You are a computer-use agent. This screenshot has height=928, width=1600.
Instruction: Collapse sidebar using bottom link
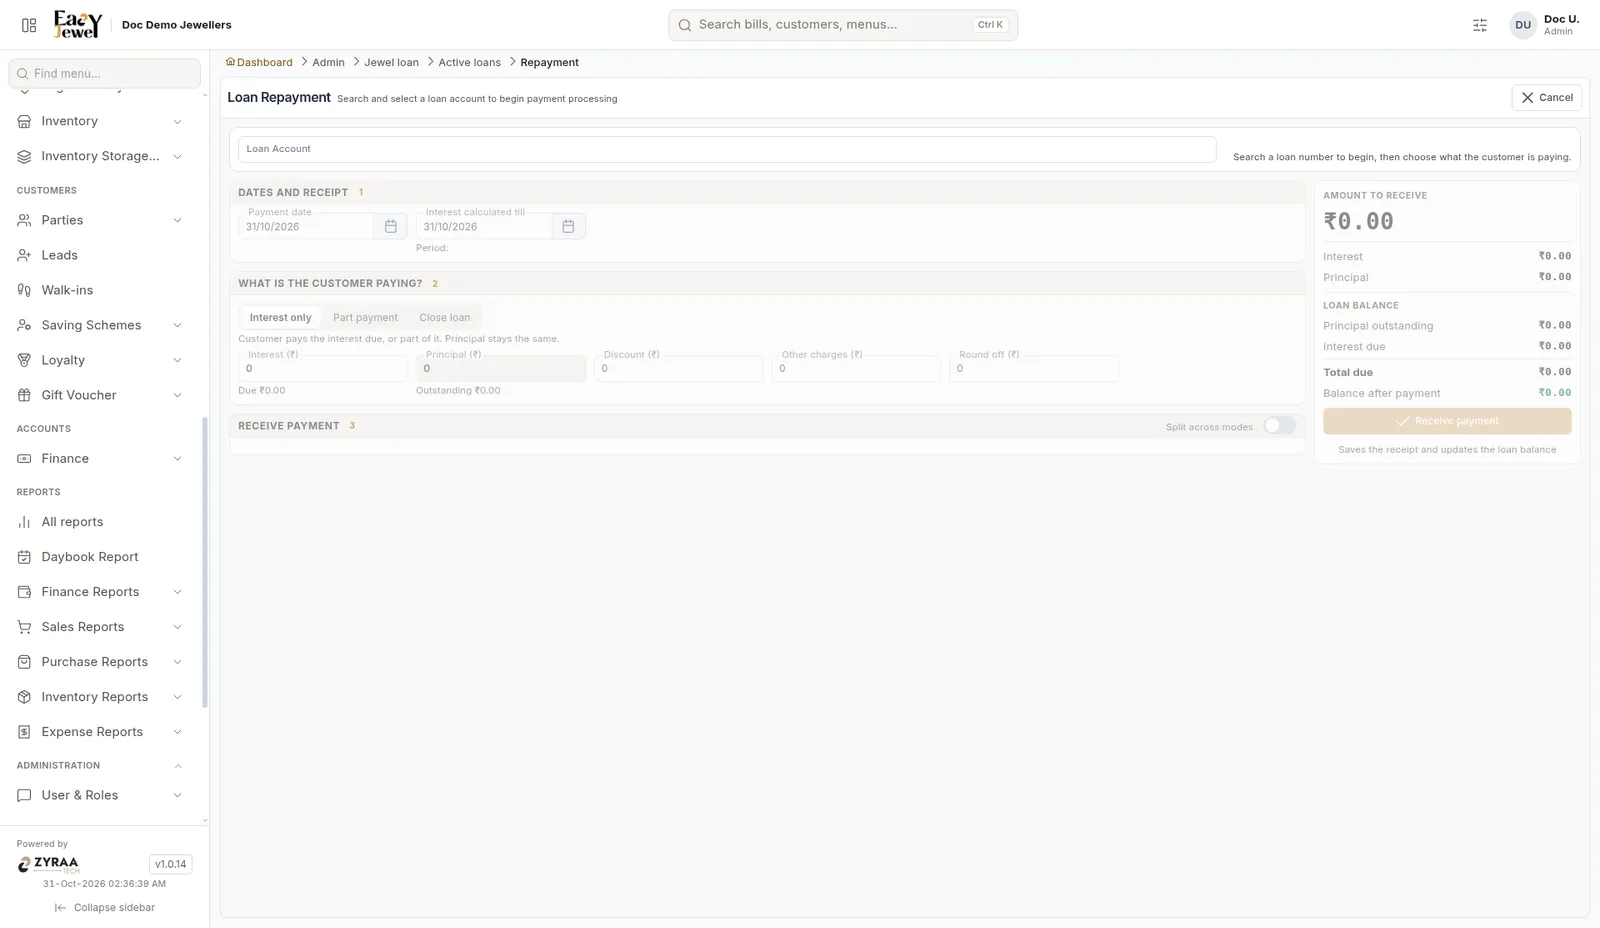pos(105,908)
